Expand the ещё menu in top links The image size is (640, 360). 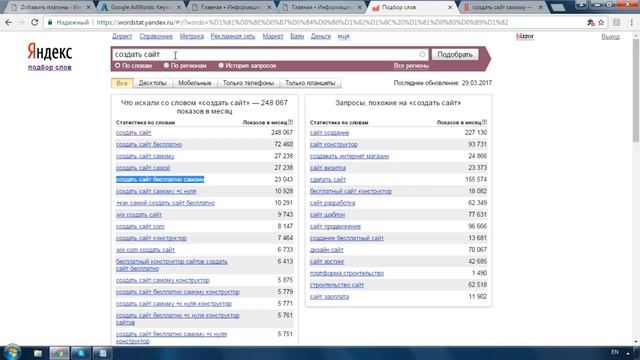[343, 36]
